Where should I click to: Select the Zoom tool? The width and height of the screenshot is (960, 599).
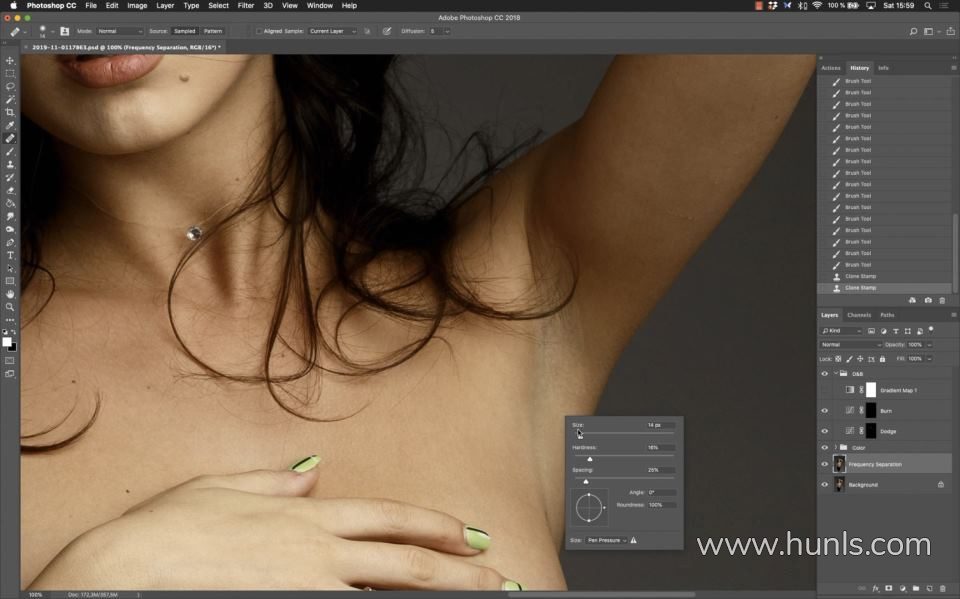click(10, 307)
